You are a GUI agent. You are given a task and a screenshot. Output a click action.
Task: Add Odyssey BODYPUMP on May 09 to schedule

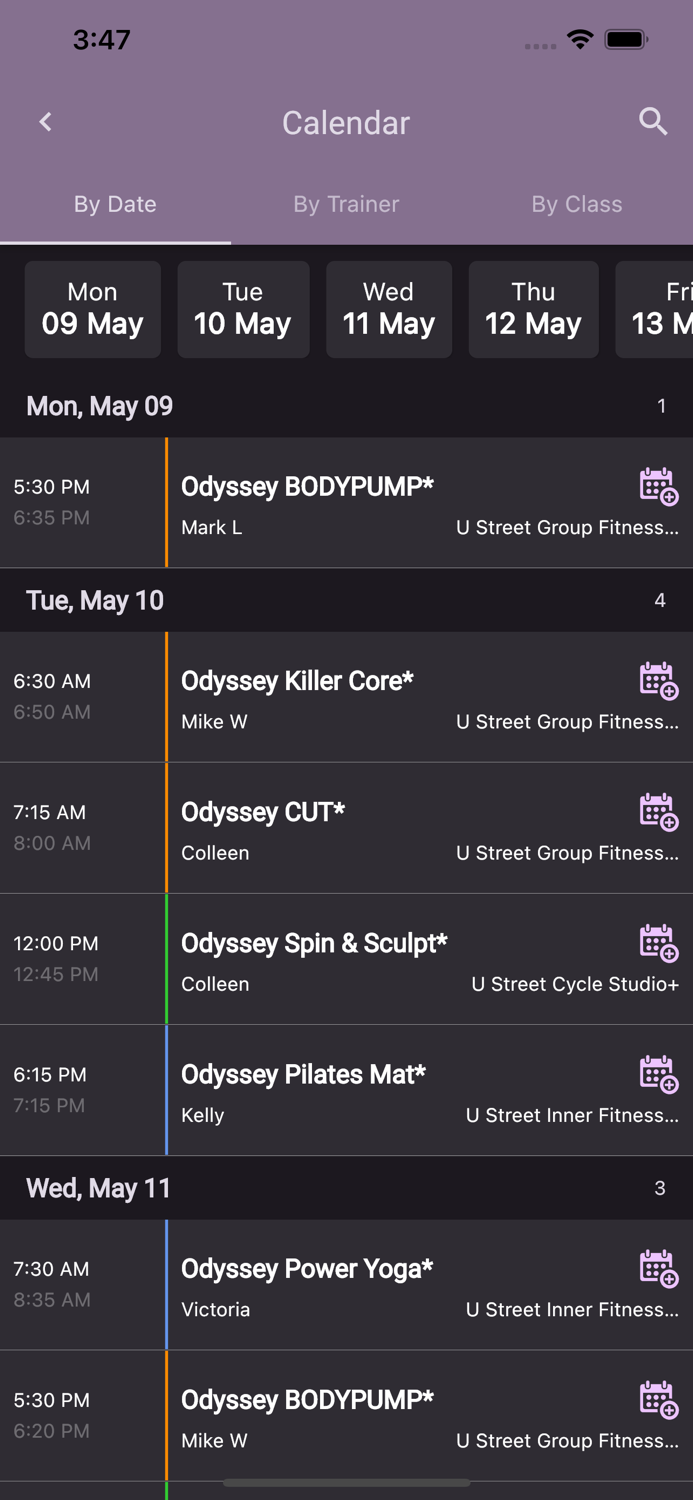click(657, 487)
